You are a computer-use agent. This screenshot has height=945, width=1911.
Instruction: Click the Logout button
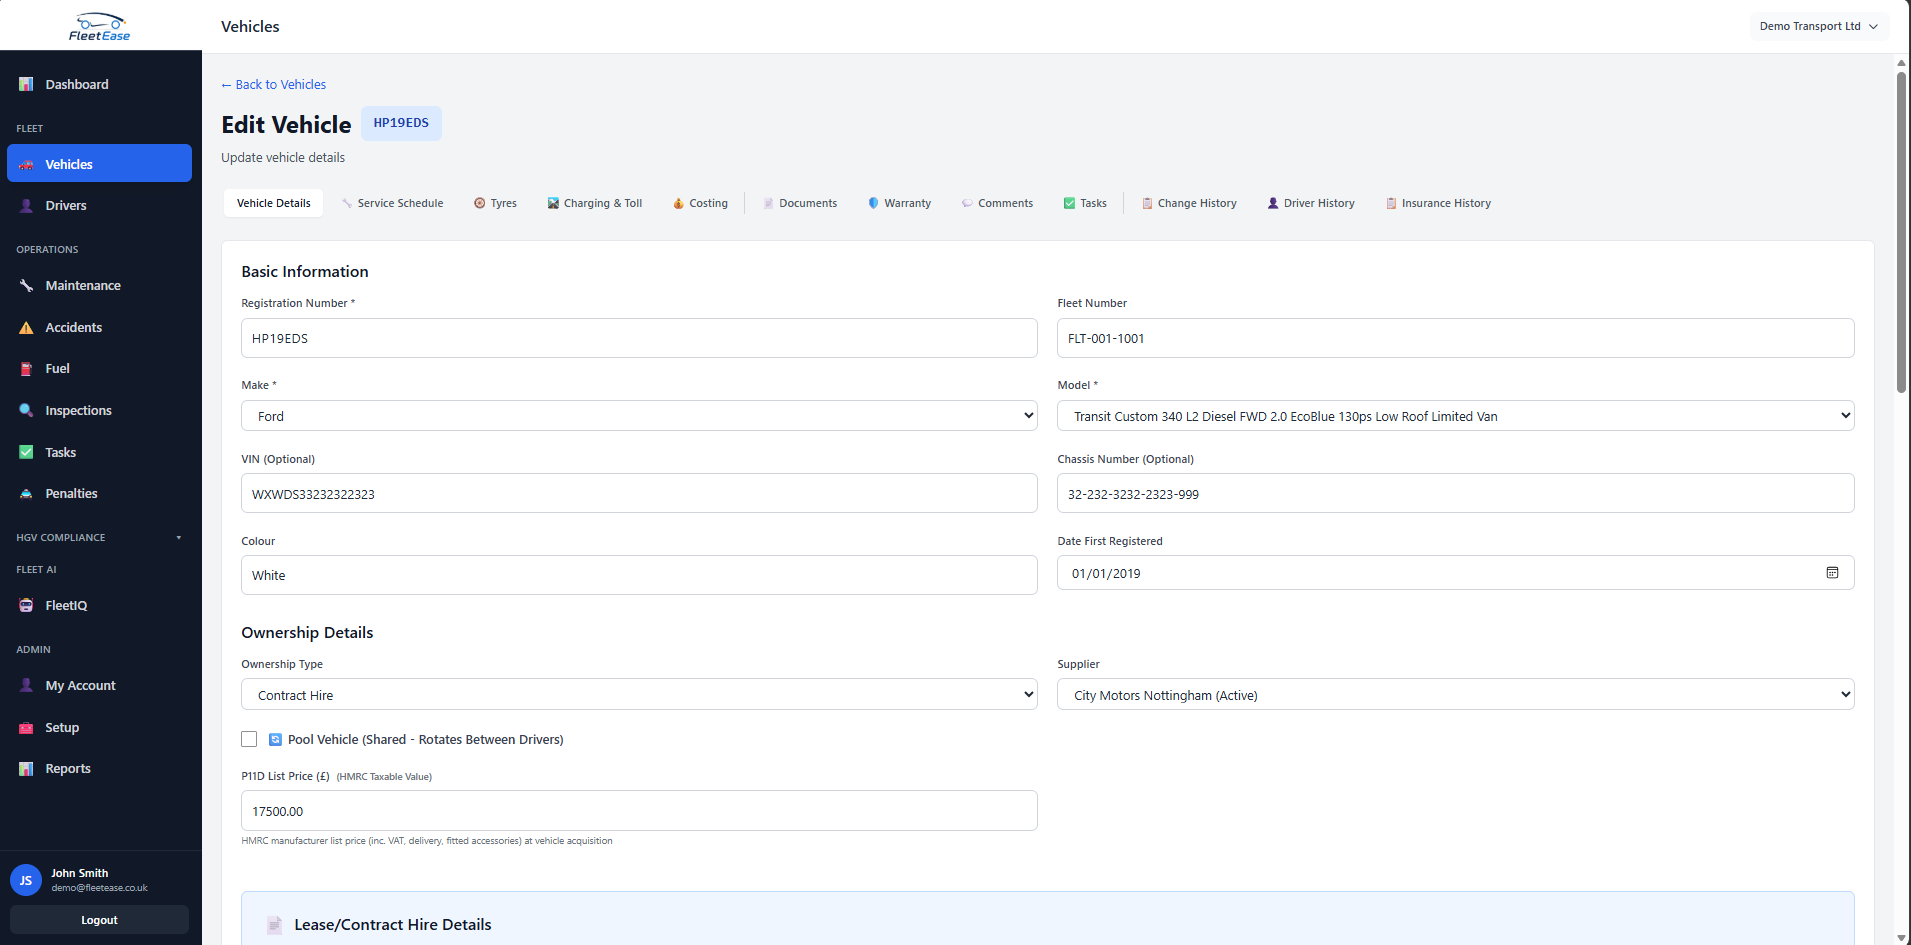[99, 920]
